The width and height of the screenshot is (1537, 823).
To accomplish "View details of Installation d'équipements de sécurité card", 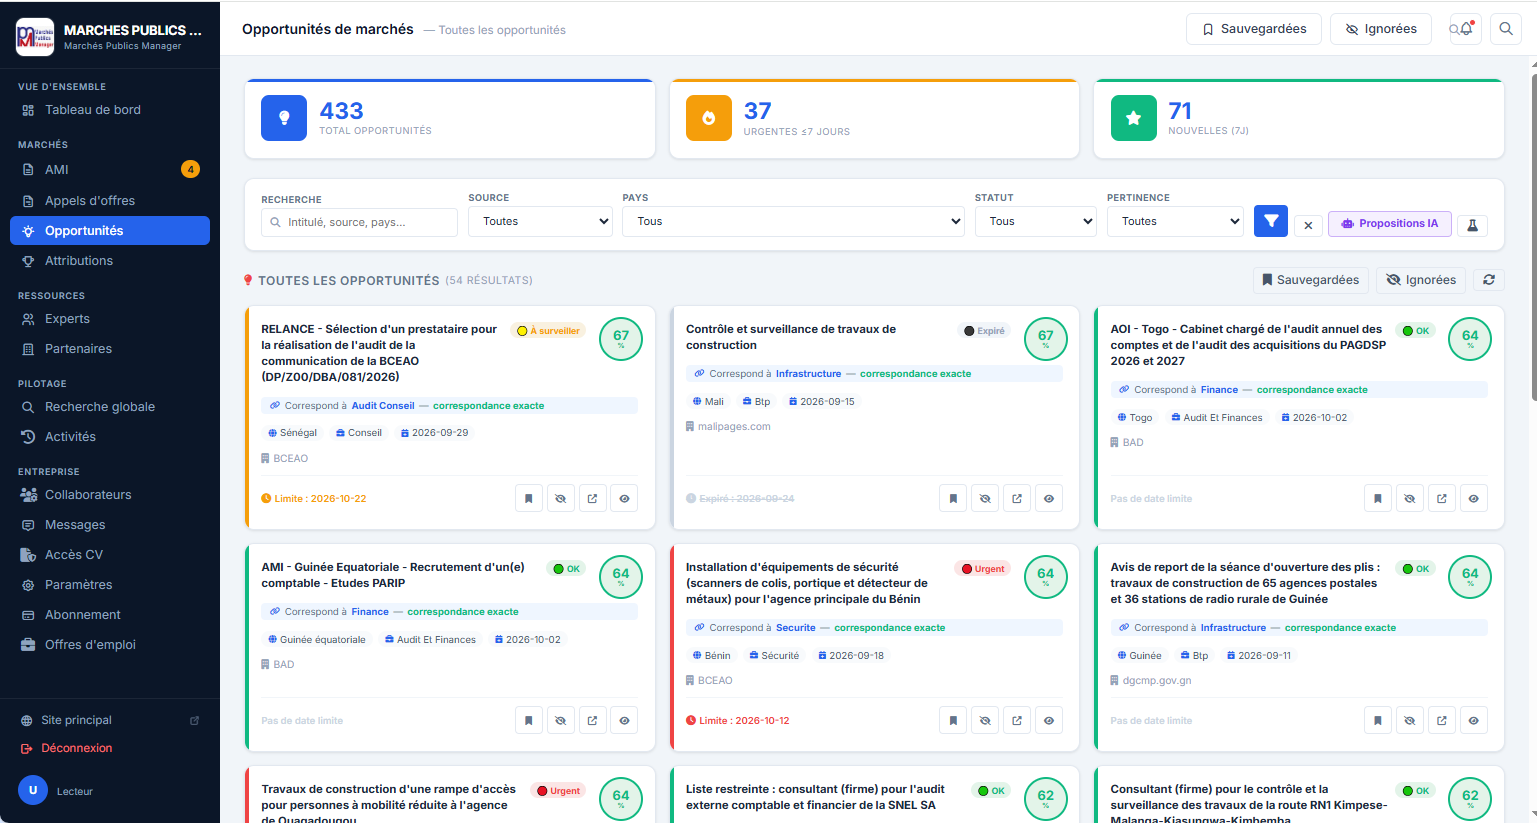I will point(1049,720).
